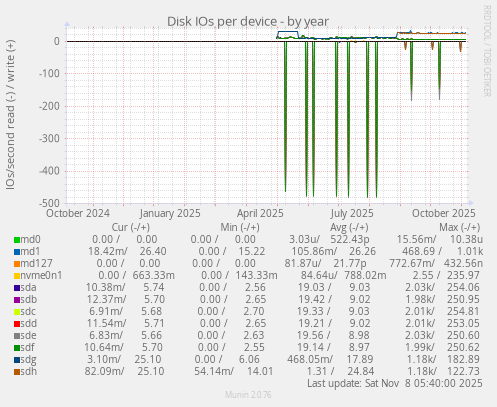Viewport: 497px width, 407px height.
Task: Click the sde gray legend swatch
Action: click(x=17, y=336)
